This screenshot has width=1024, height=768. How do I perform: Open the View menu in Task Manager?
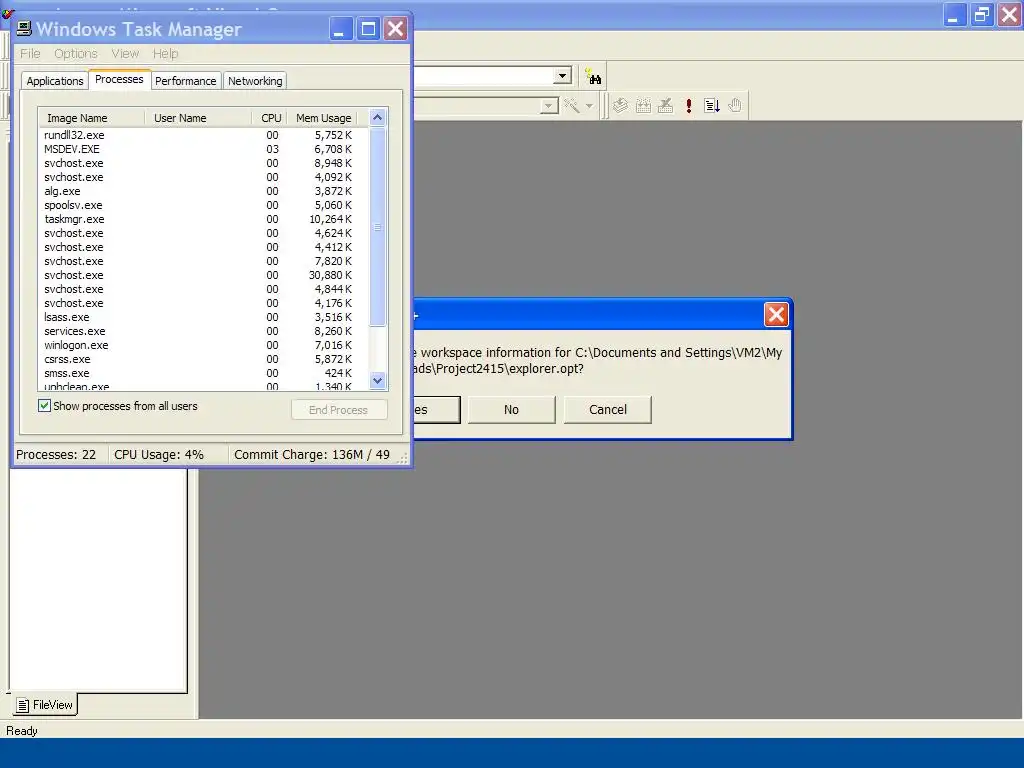point(125,54)
